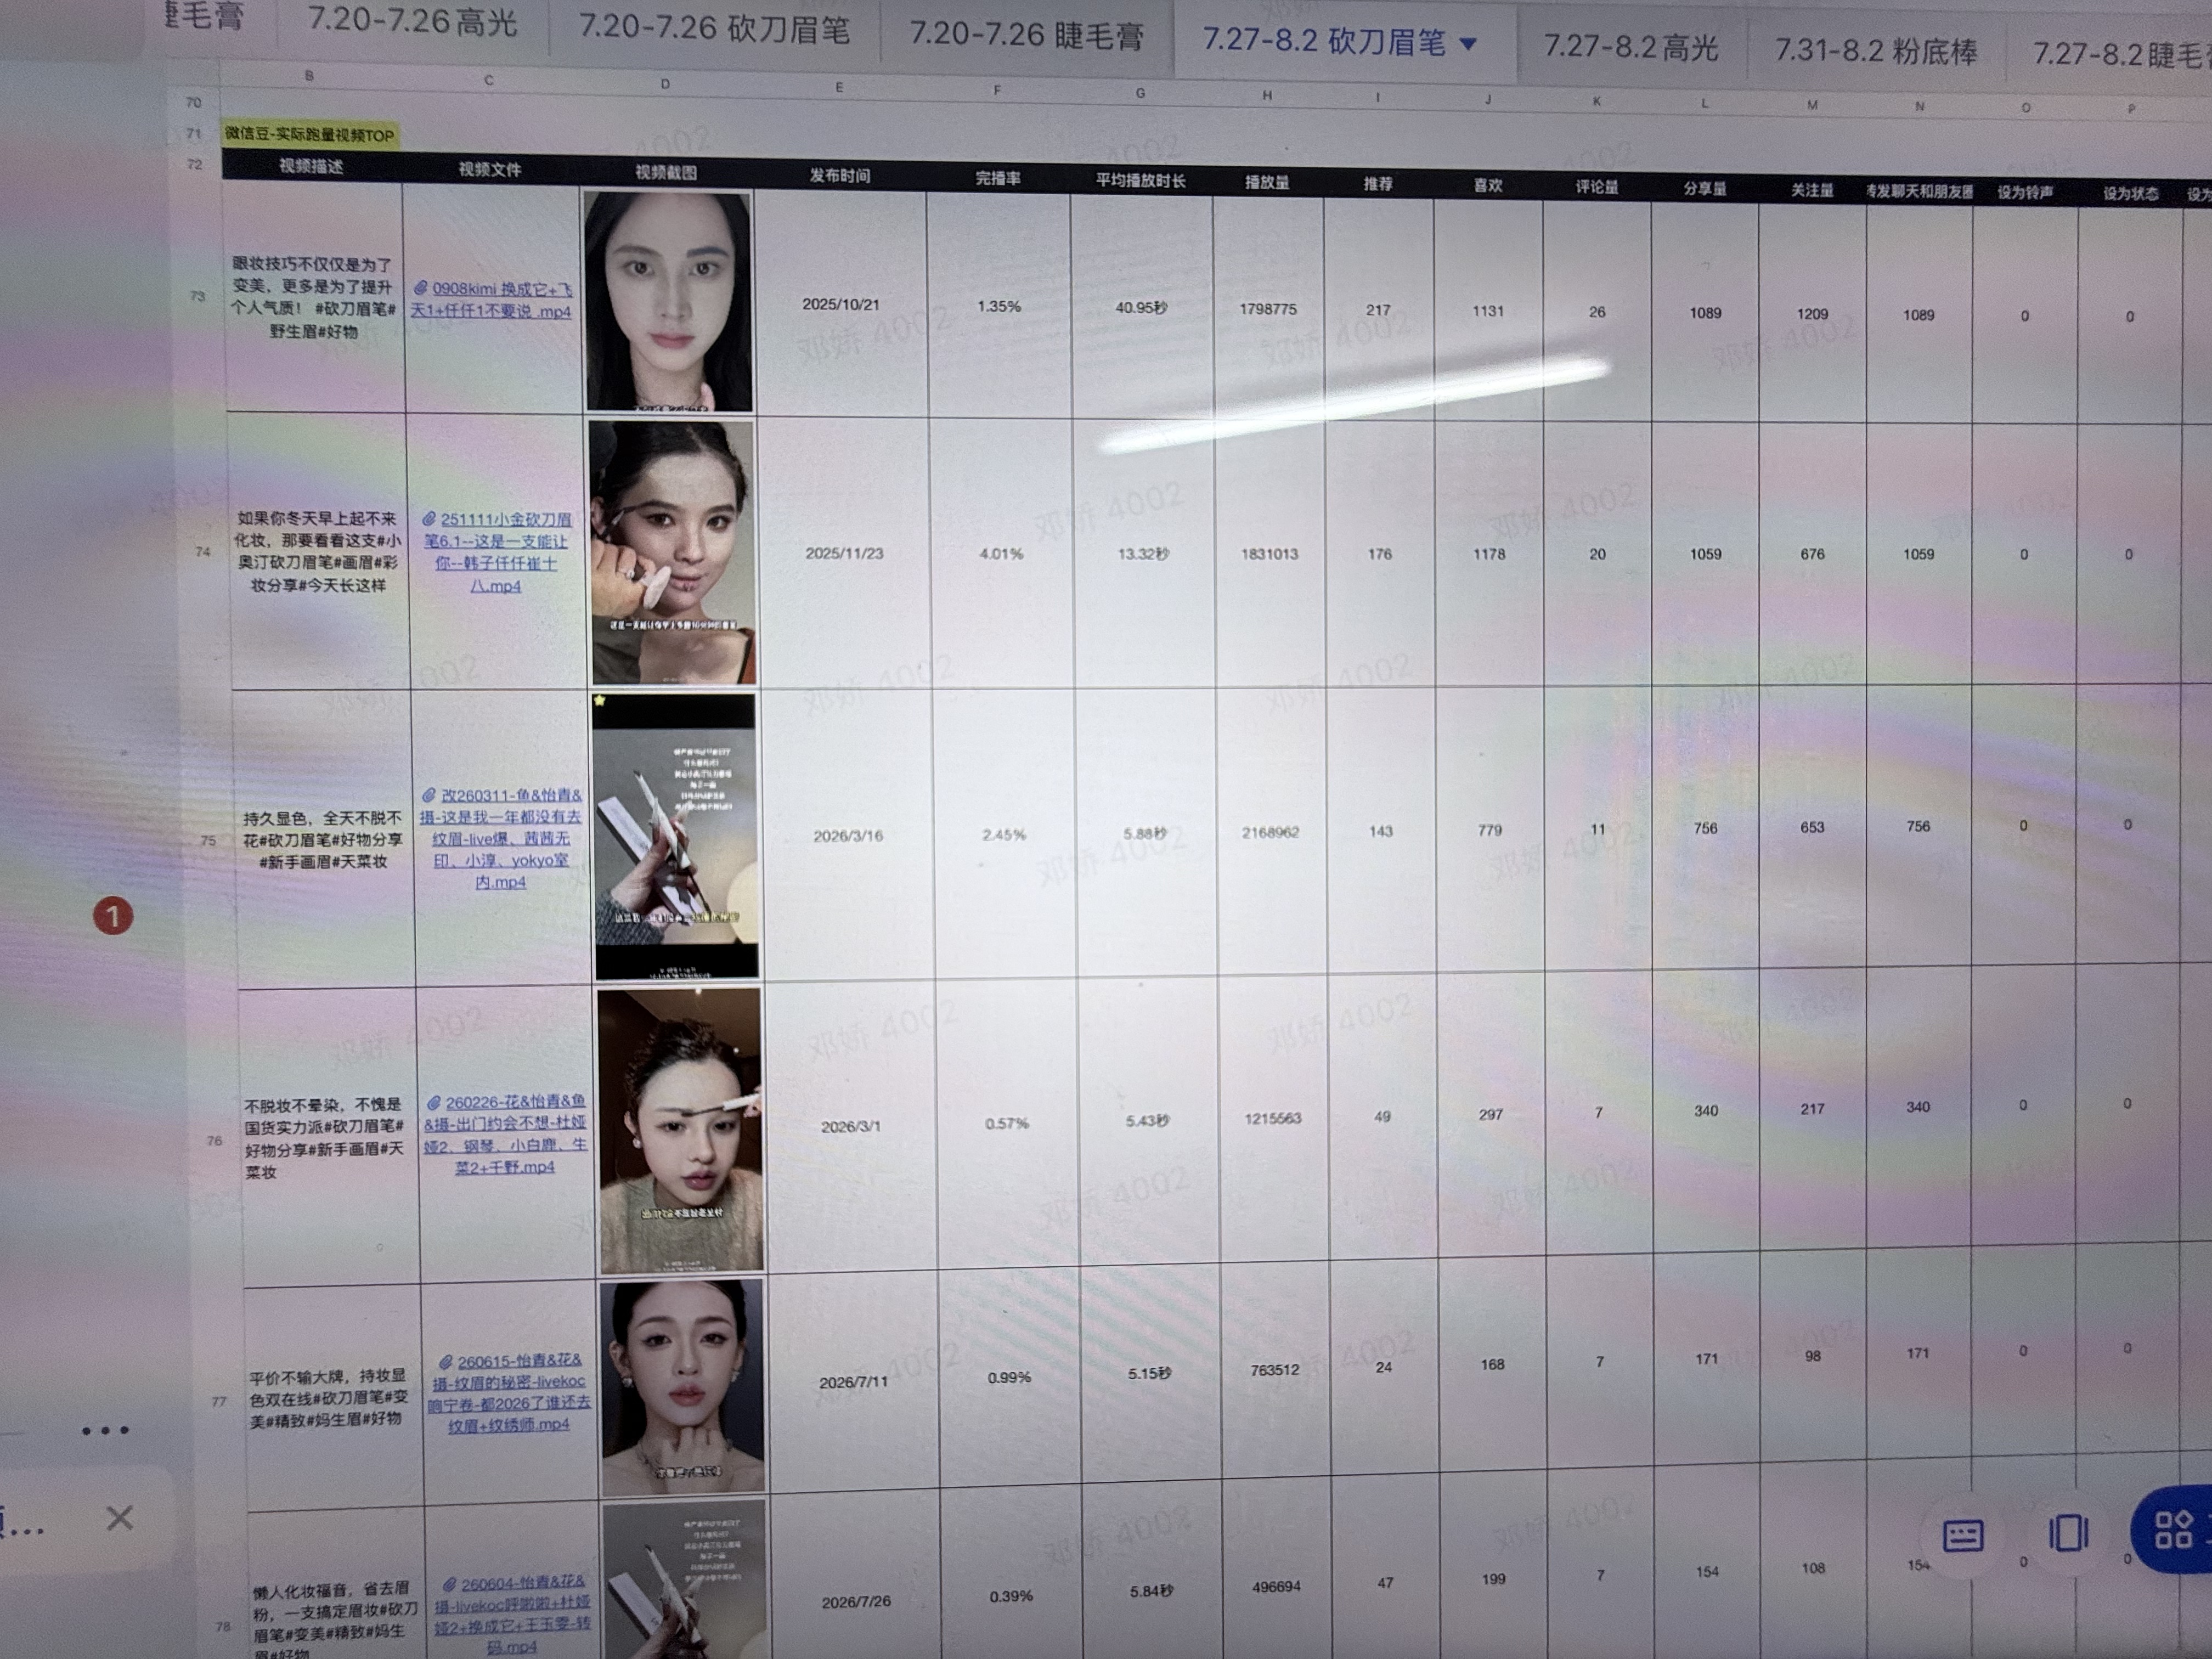The image size is (2212, 1659).
Task: Click the paperclip icon before 260226 file
Action: [x=434, y=1102]
